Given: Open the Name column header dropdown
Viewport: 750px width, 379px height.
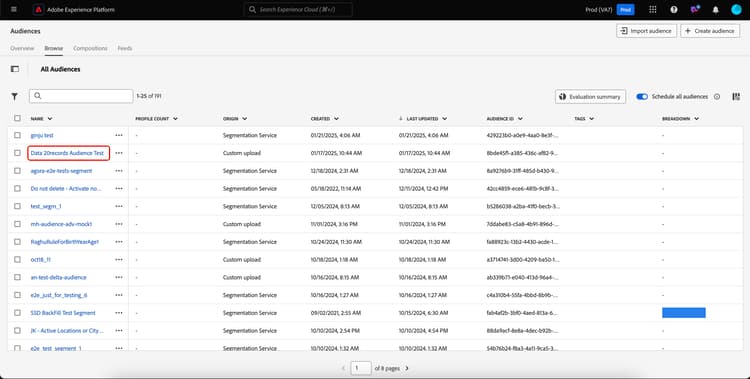Looking at the screenshot, I should pos(50,119).
